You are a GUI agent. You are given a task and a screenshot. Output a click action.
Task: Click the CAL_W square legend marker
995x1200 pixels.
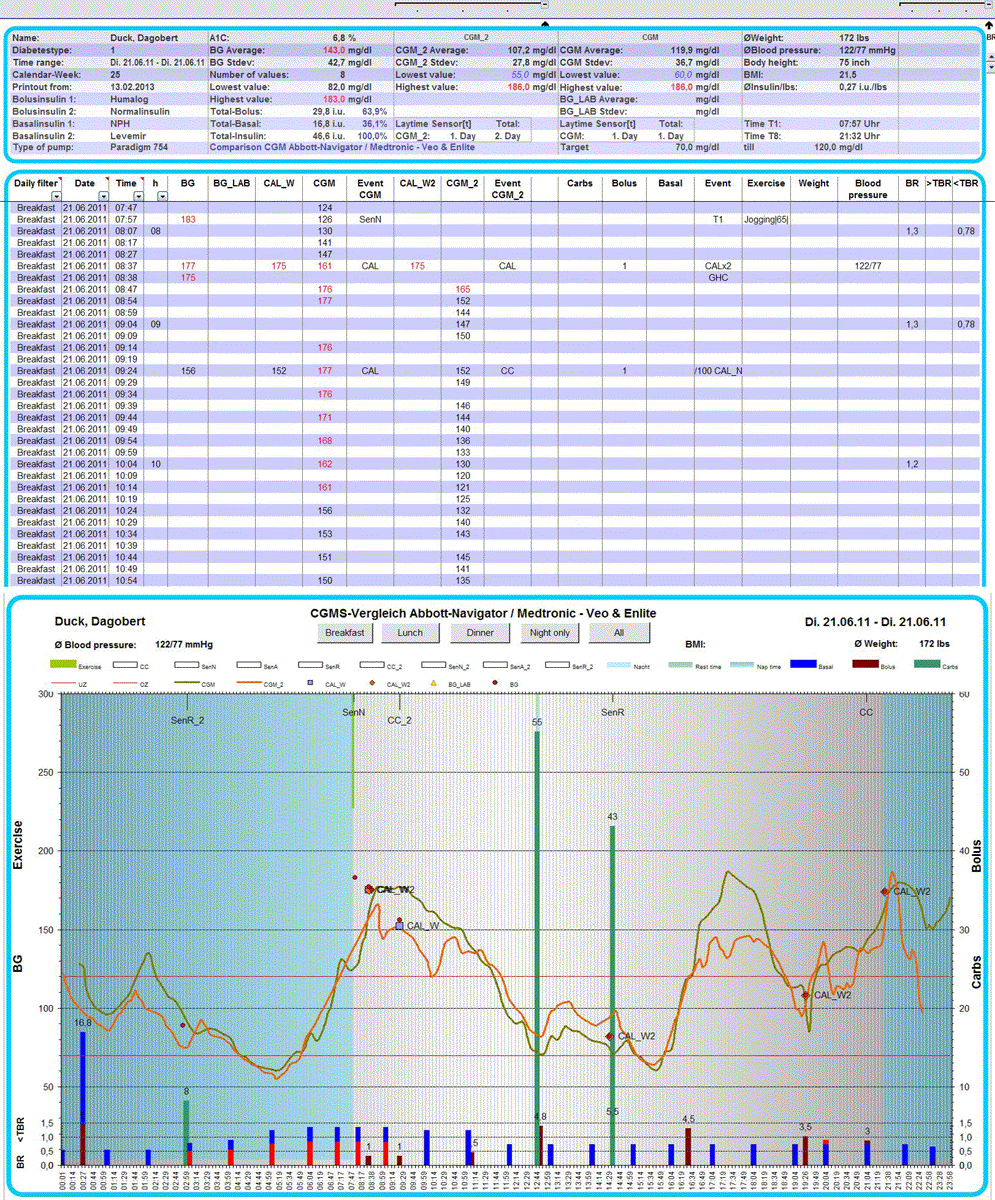(x=311, y=682)
